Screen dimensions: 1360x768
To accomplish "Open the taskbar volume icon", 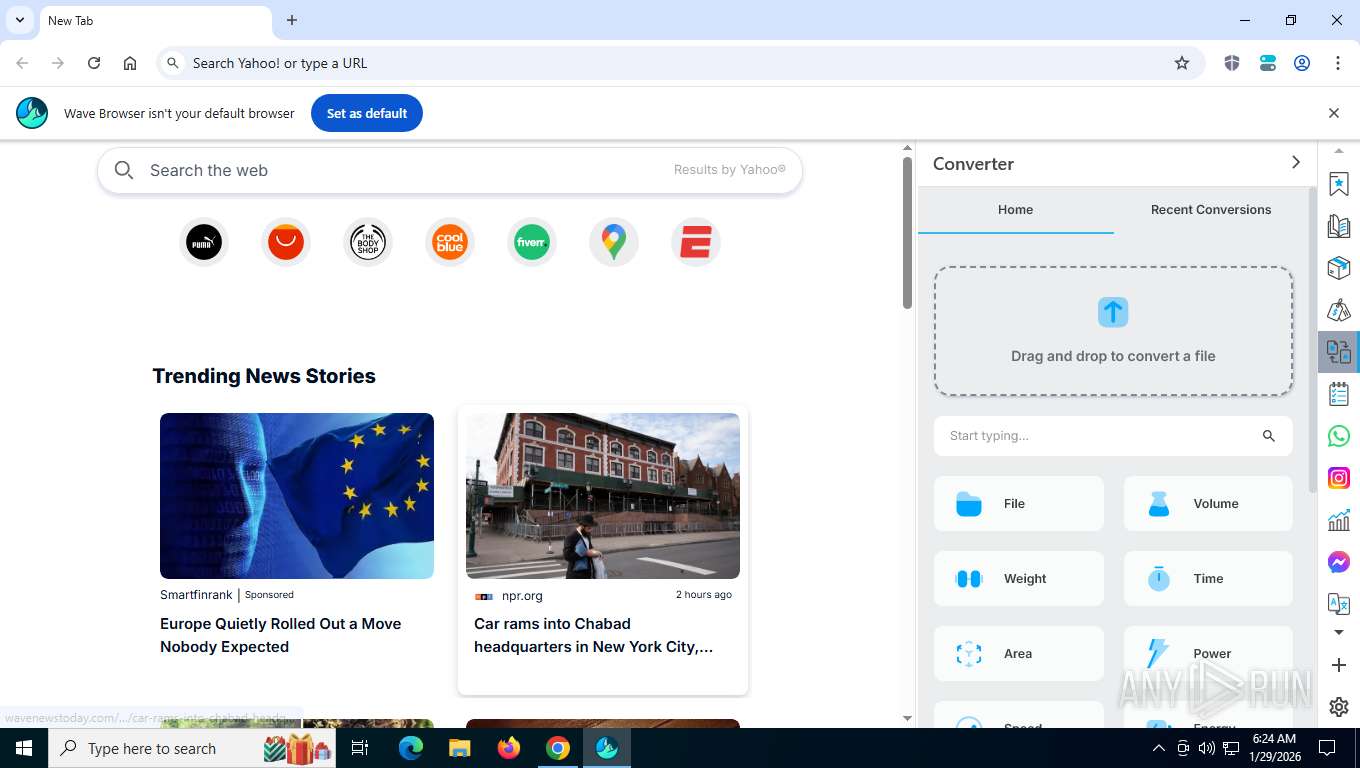I will coord(1207,748).
